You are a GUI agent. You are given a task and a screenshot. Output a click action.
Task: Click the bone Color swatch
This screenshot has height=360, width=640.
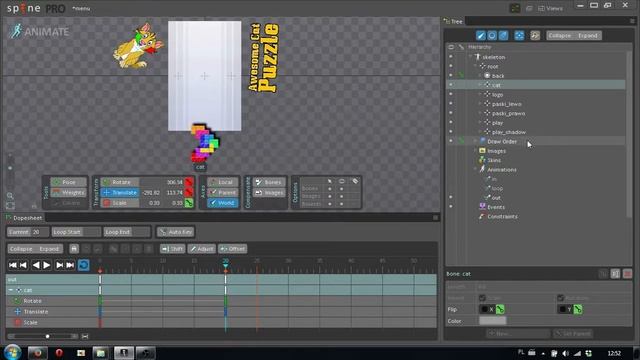tap(493, 321)
